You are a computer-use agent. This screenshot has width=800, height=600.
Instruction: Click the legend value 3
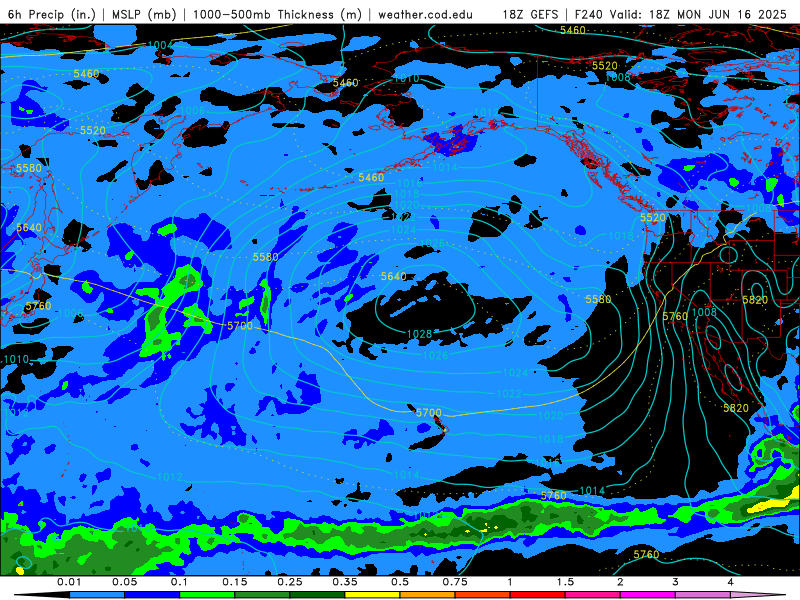(676, 582)
